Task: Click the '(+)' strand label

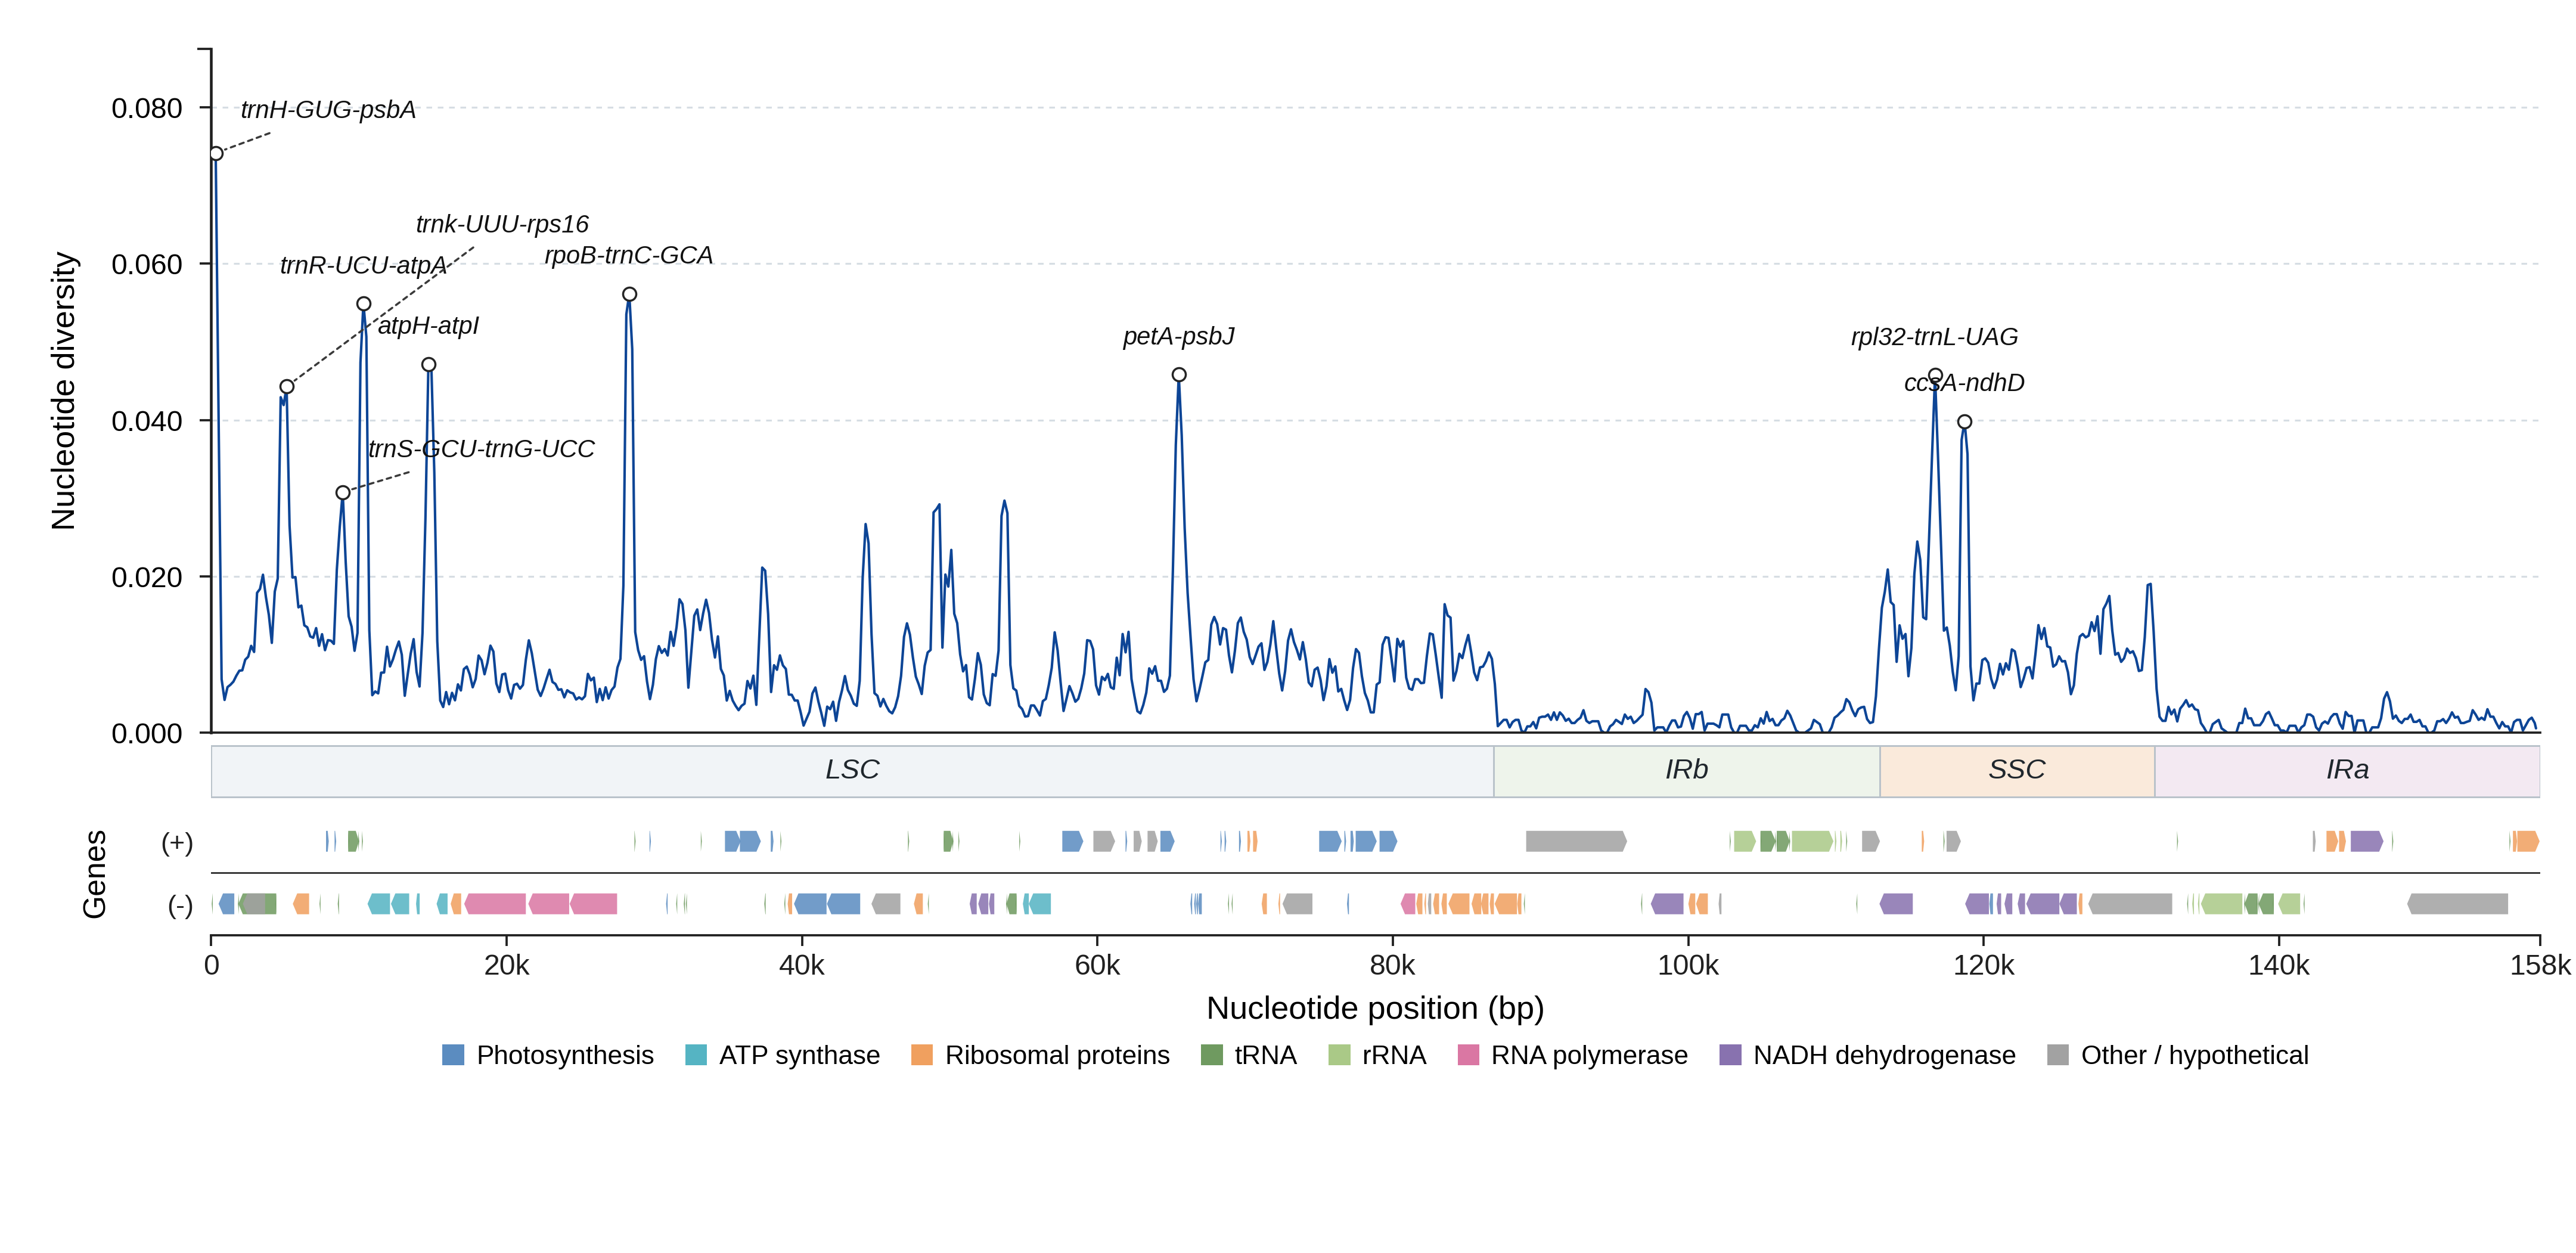Action: tap(177, 843)
